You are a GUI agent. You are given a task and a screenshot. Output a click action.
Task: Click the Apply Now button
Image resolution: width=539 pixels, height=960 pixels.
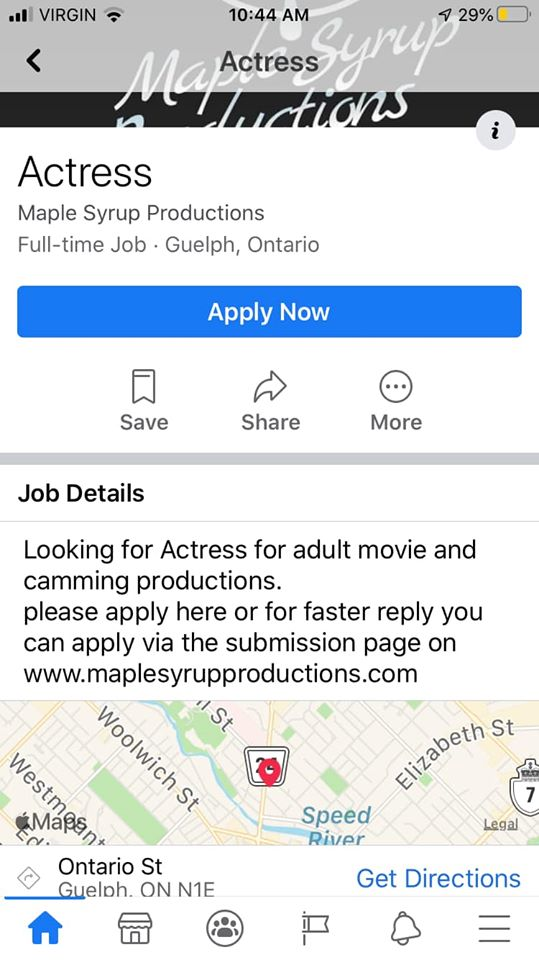270,312
